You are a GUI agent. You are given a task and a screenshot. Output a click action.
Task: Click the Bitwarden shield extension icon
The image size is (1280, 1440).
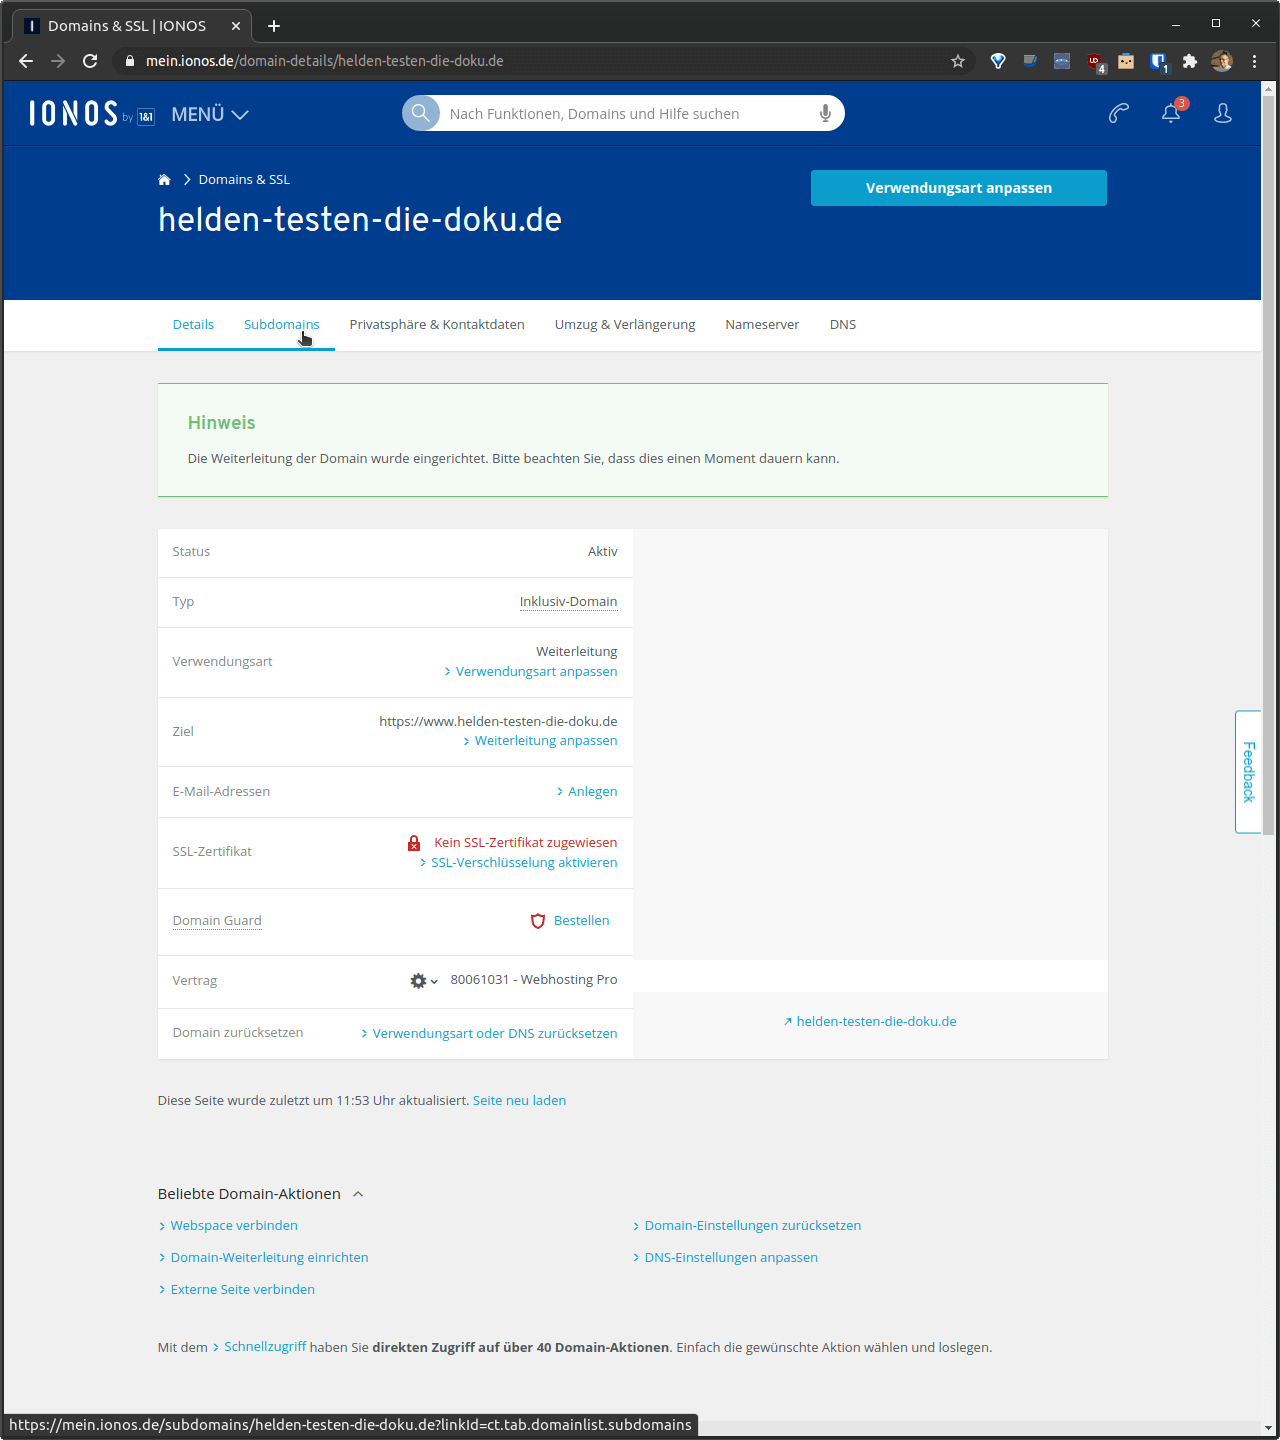pyautogui.click(x=1159, y=62)
